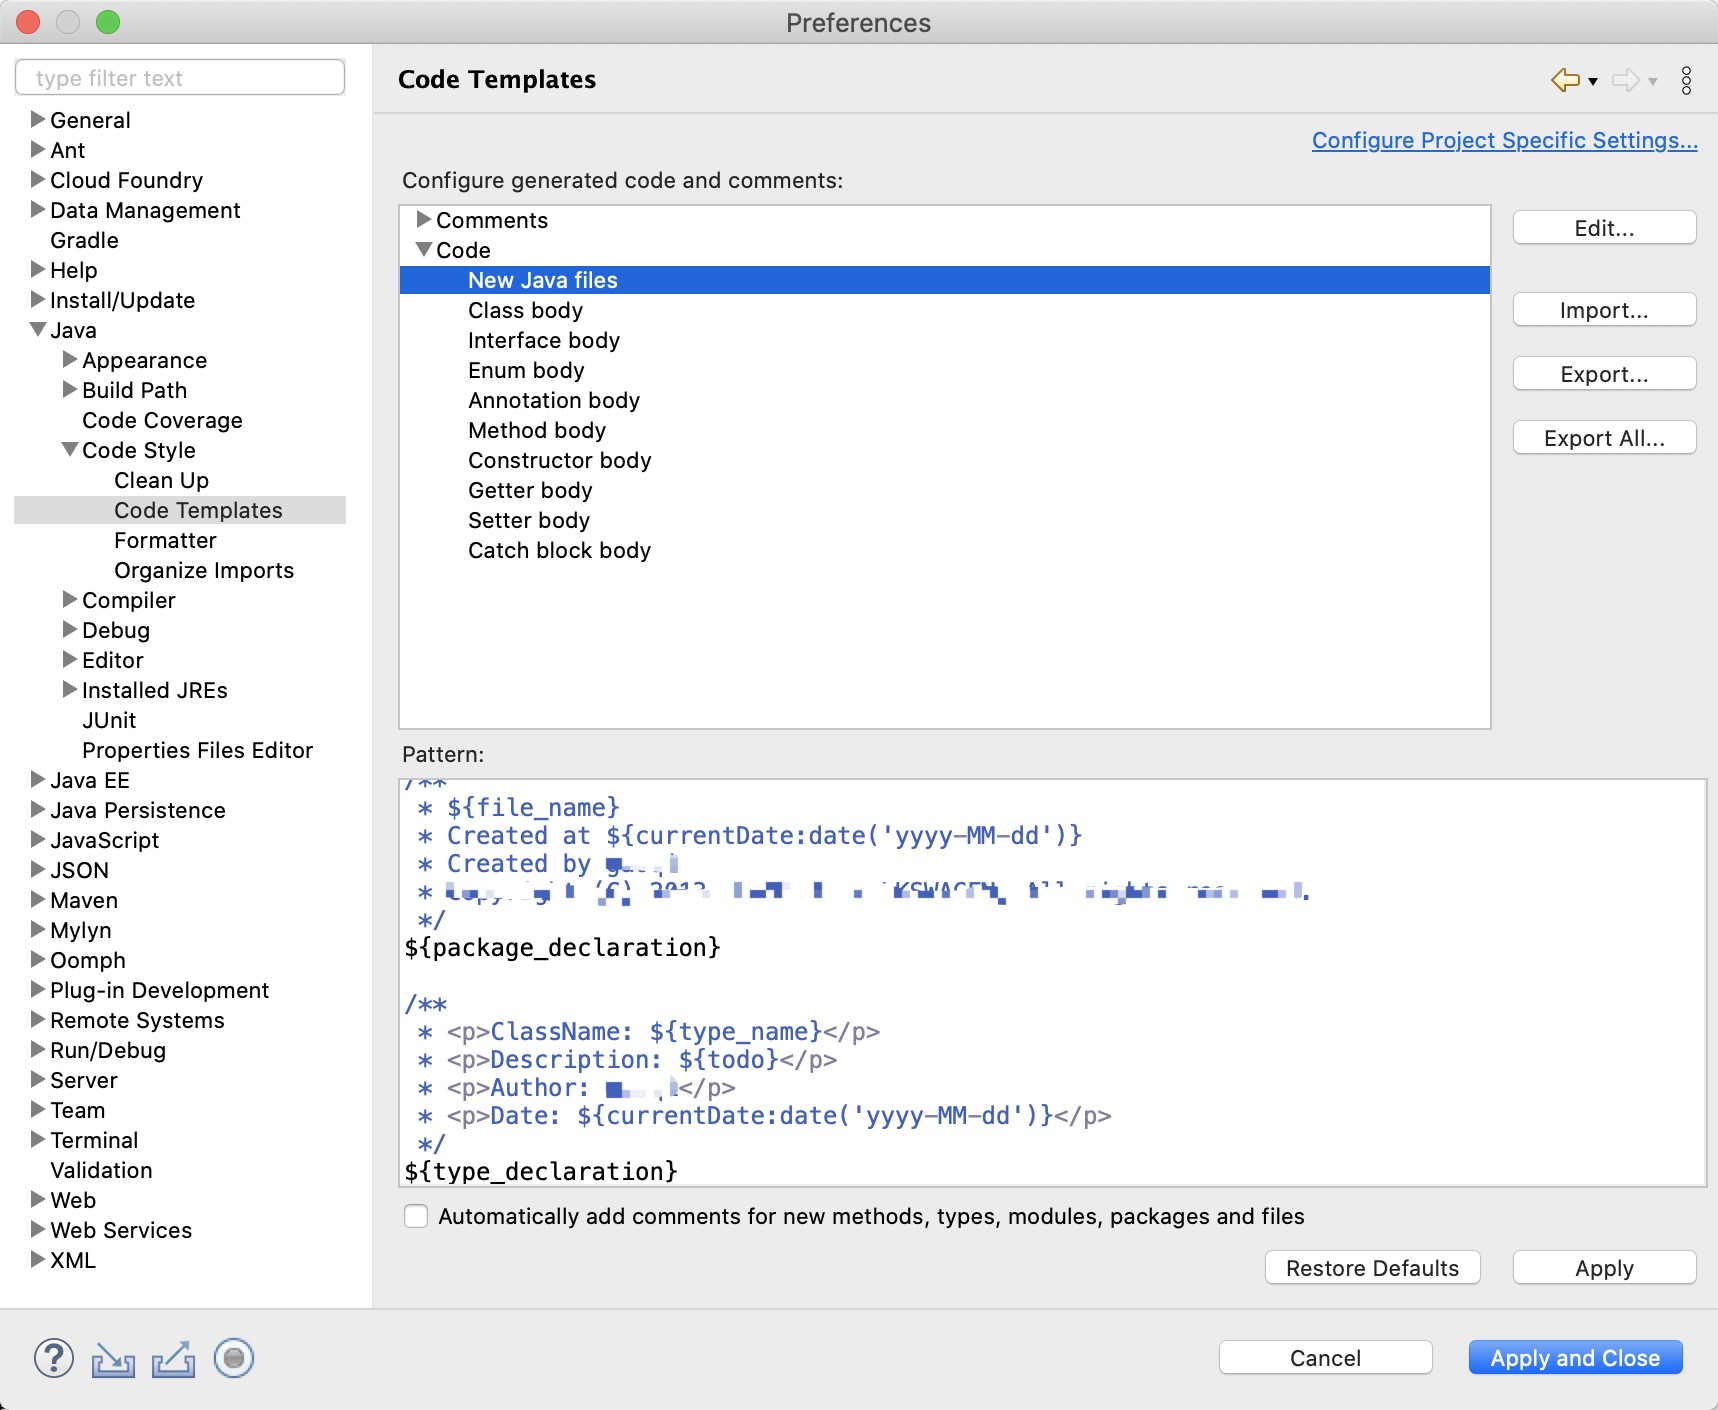Image resolution: width=1718 pixels, height=1410 pixels.
Task: Click inside the Pattern text area
Action: tap(1052, 983)
